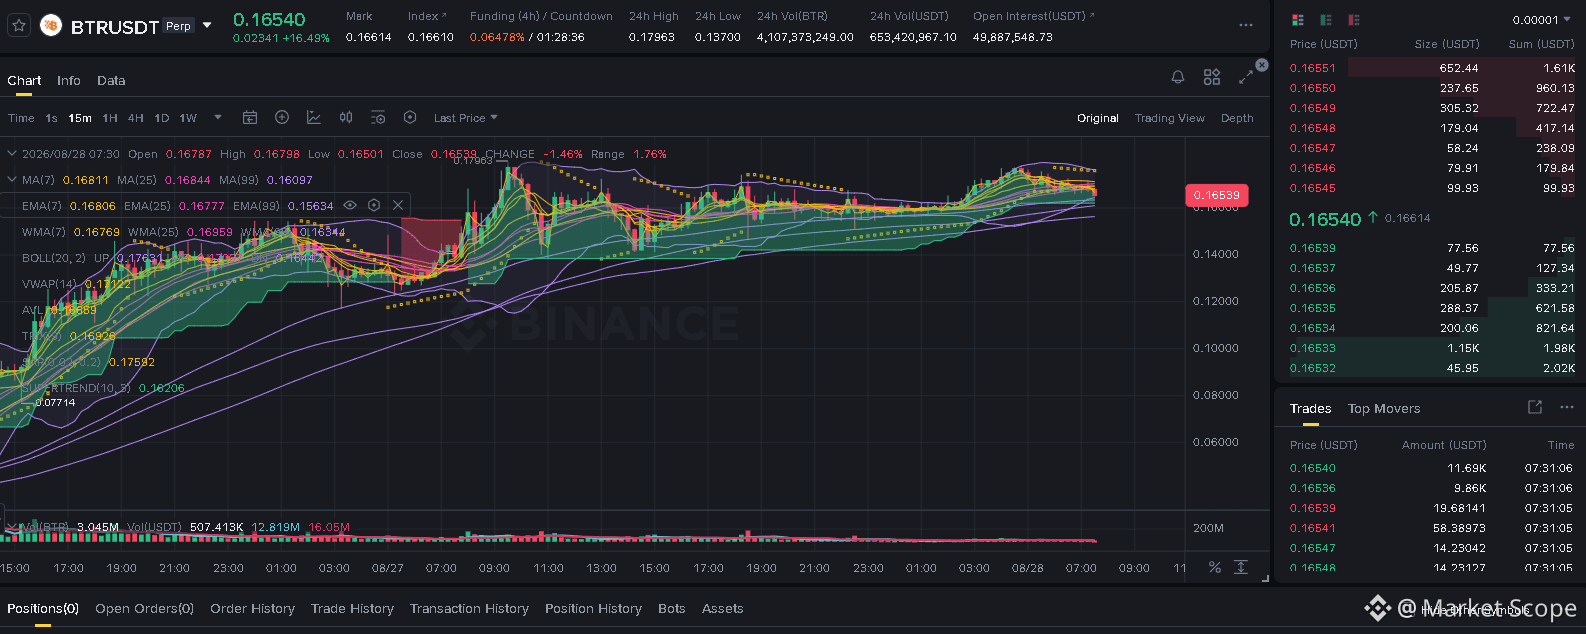Select the 1s time interval
Viewport: 1586px width, 634px height.
(51, 118)
